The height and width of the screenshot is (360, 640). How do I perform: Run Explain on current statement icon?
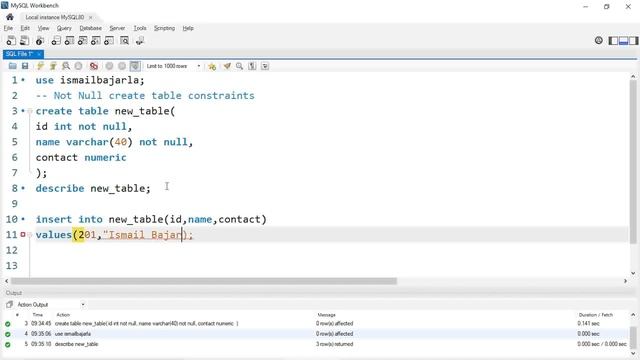(66, 66)
